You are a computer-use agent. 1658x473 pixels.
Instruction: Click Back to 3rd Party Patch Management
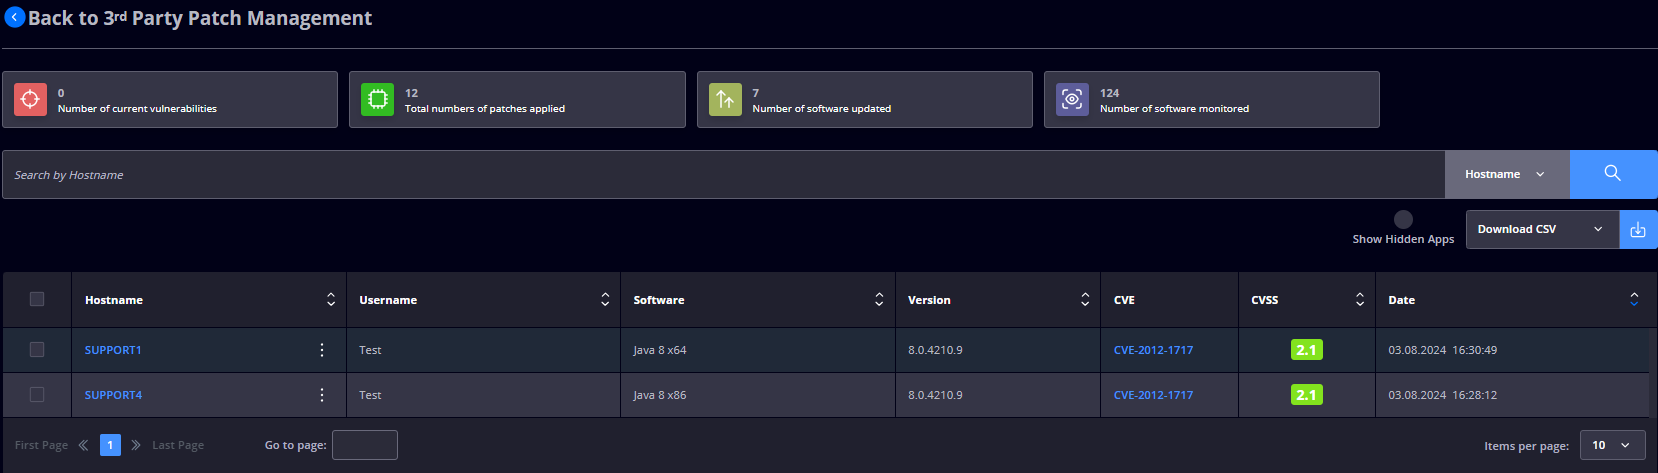[200, 18]
